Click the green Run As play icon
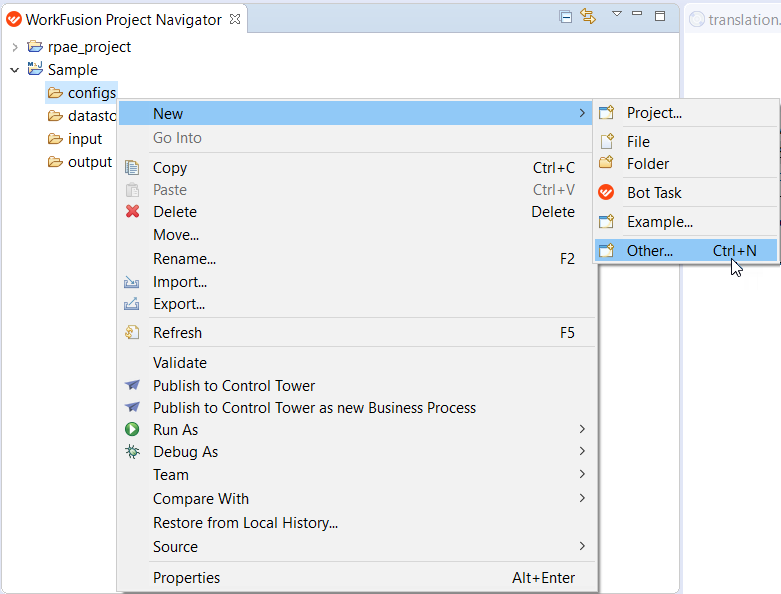 [x=132, y=429]
